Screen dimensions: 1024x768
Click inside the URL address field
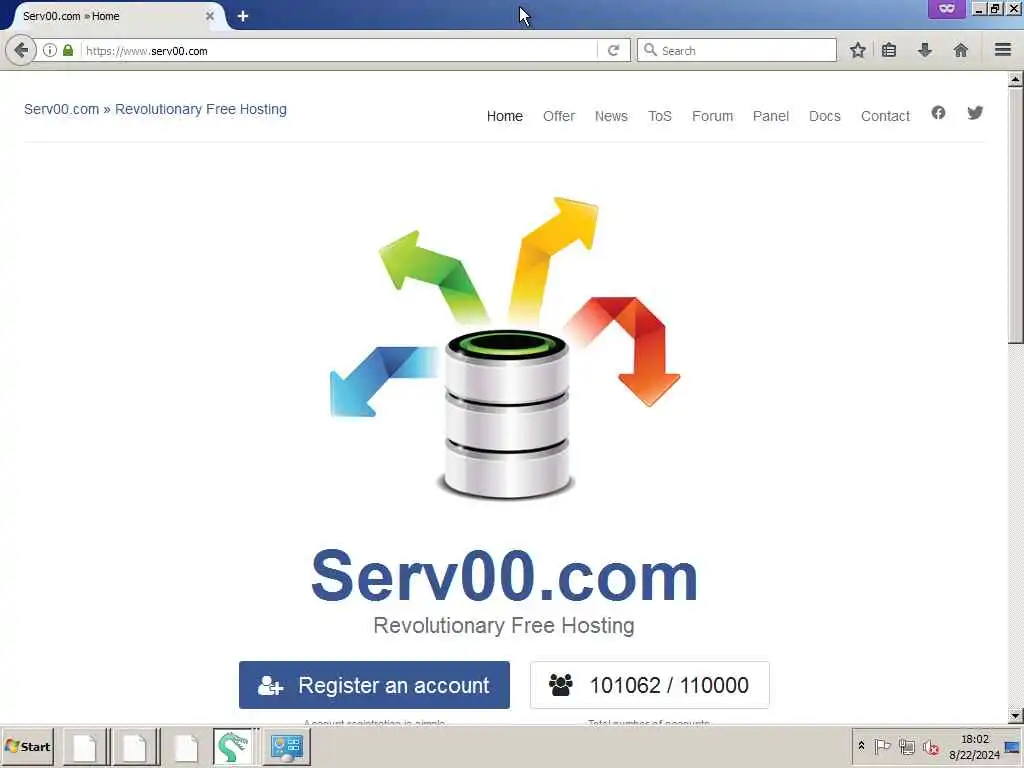point(340,50)
